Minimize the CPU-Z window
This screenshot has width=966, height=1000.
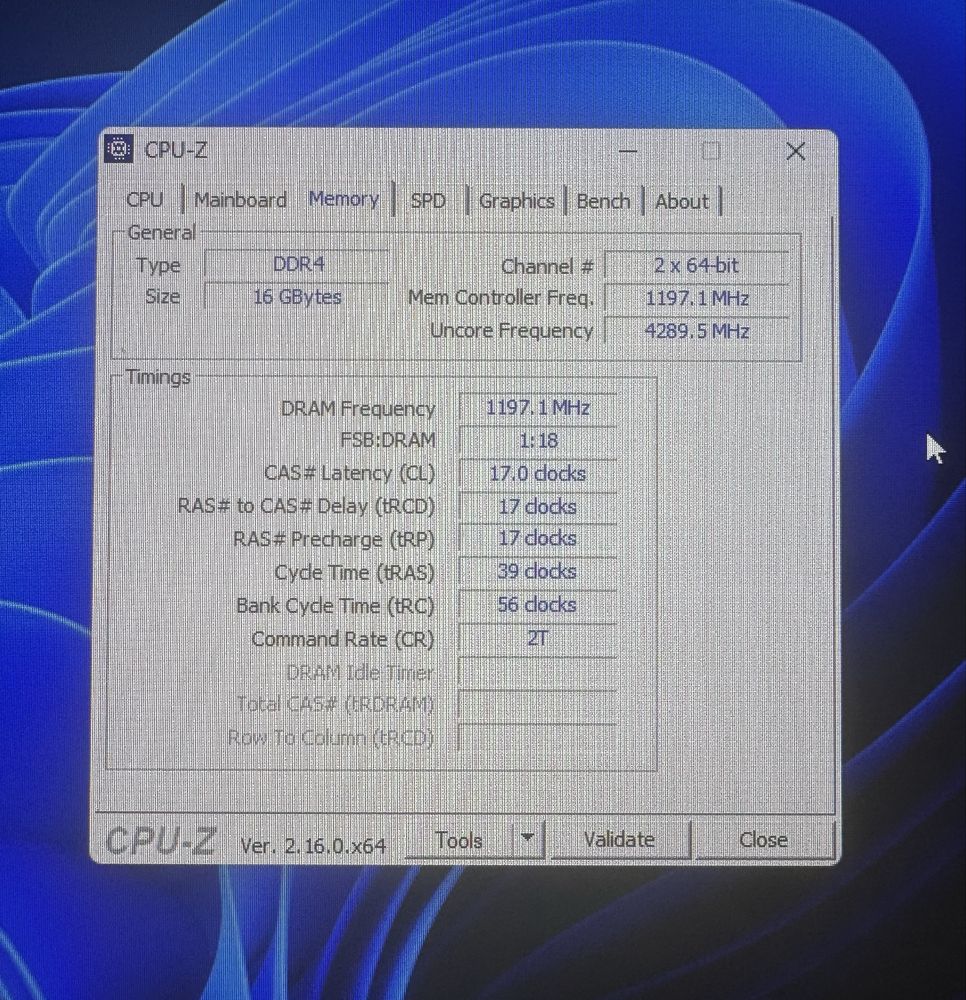pyautogui.click(x=628, y=151)
